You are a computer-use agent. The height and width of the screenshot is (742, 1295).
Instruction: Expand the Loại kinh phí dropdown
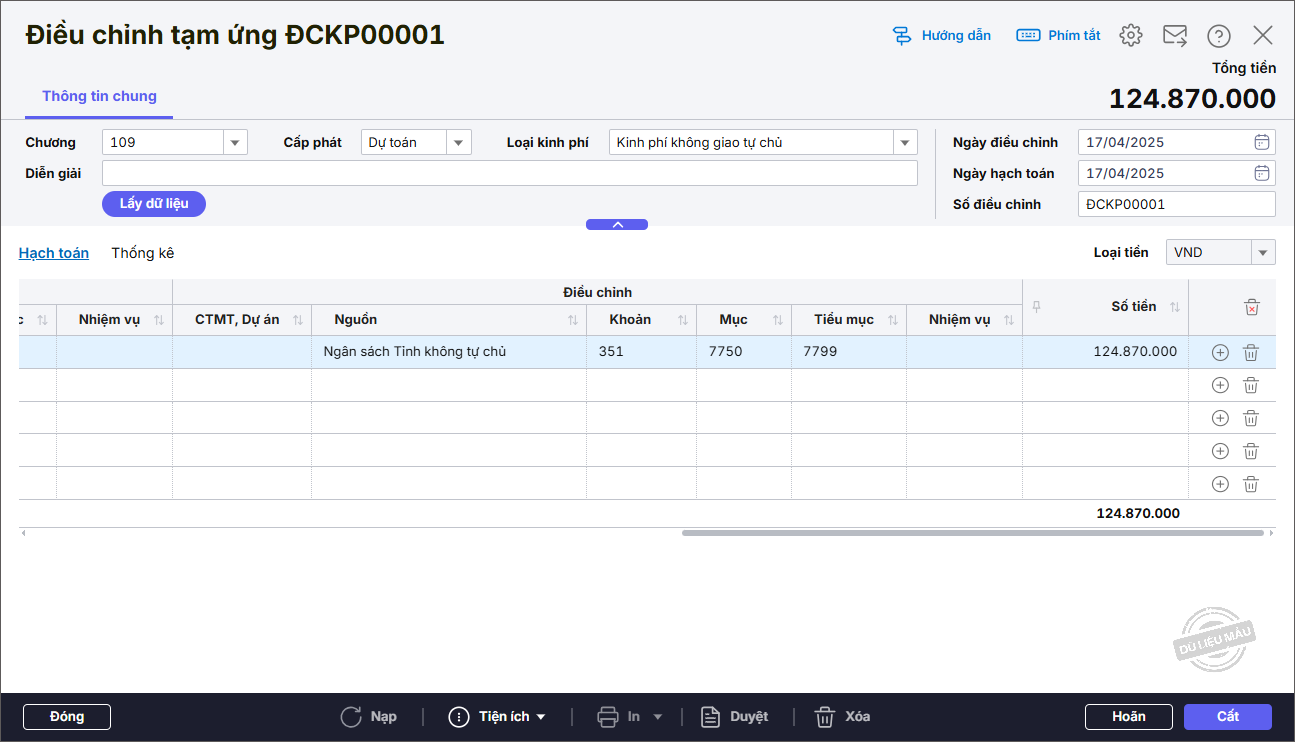(x=905, y=142)
